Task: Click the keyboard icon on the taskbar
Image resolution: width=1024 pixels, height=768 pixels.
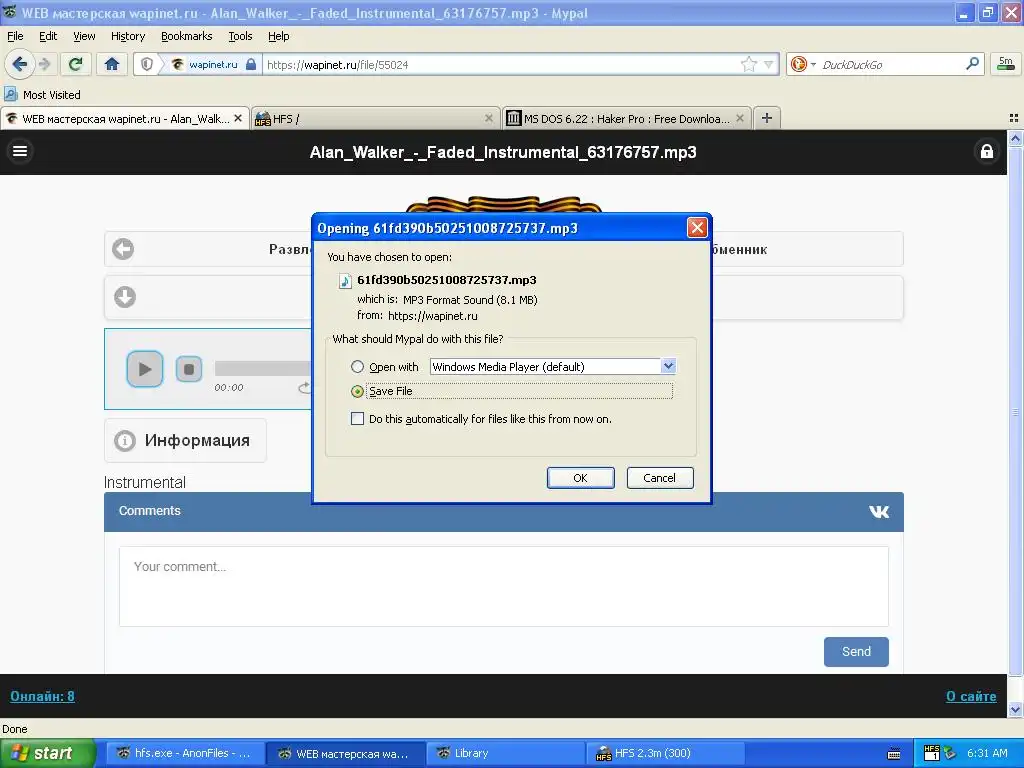Action: pos(894,754)
